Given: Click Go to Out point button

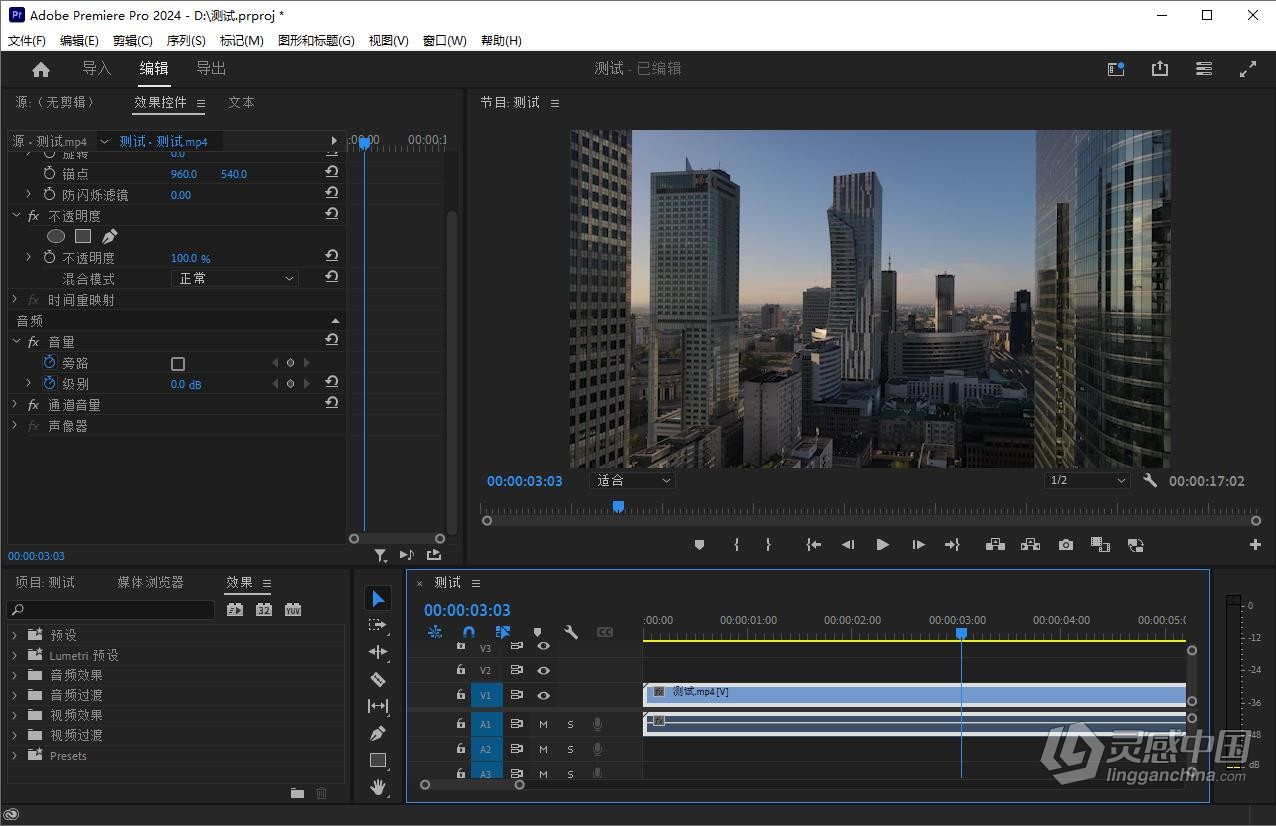Looking at the screenshot, I should [x=952, y=545].
